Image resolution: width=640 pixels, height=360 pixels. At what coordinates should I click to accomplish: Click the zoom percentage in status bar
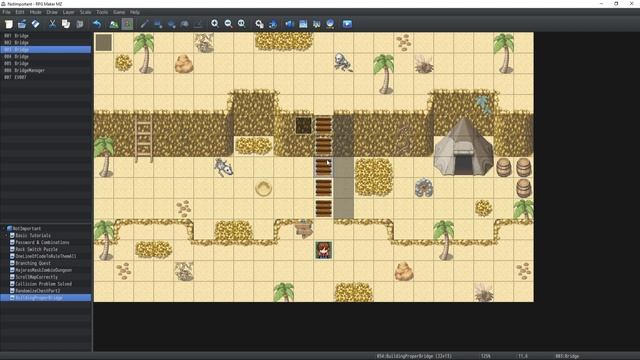[486, 356]
